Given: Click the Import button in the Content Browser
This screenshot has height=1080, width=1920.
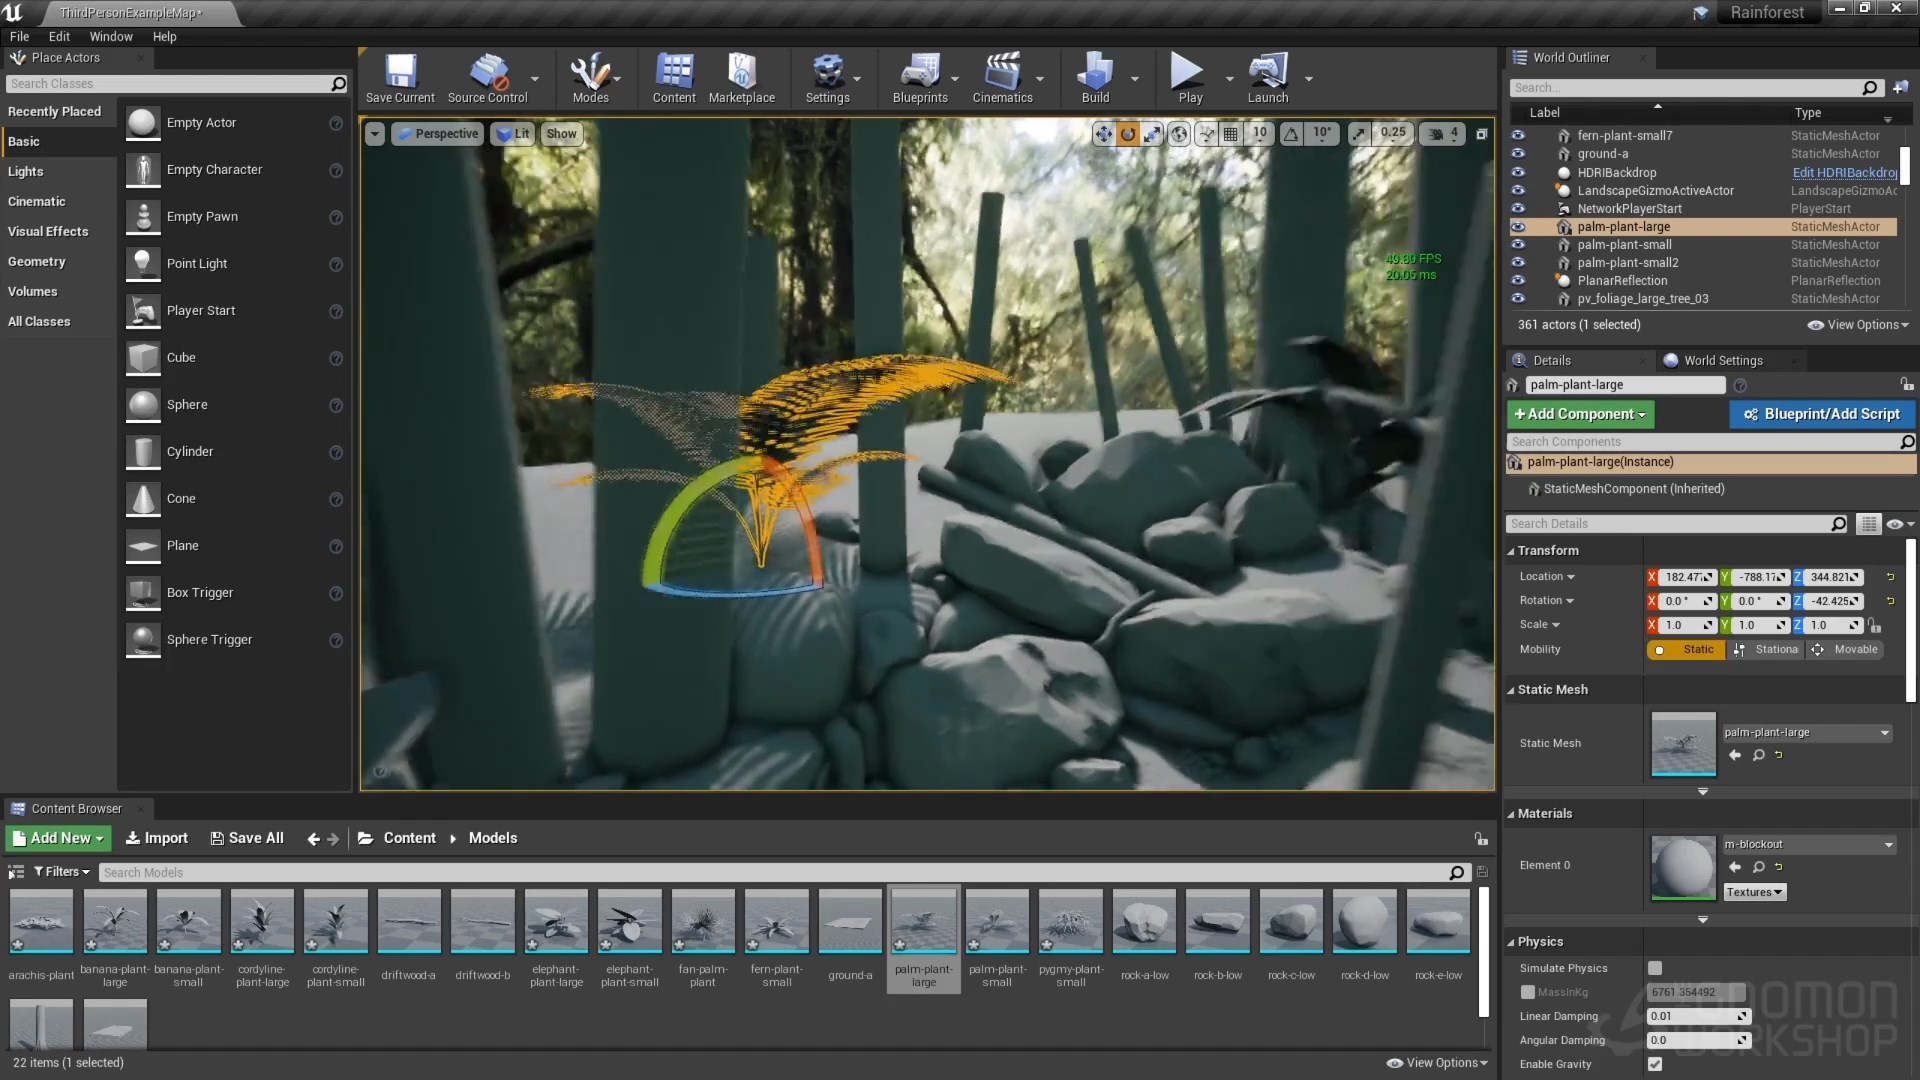Looking at the screenshot, I should [x=156, y=838].
